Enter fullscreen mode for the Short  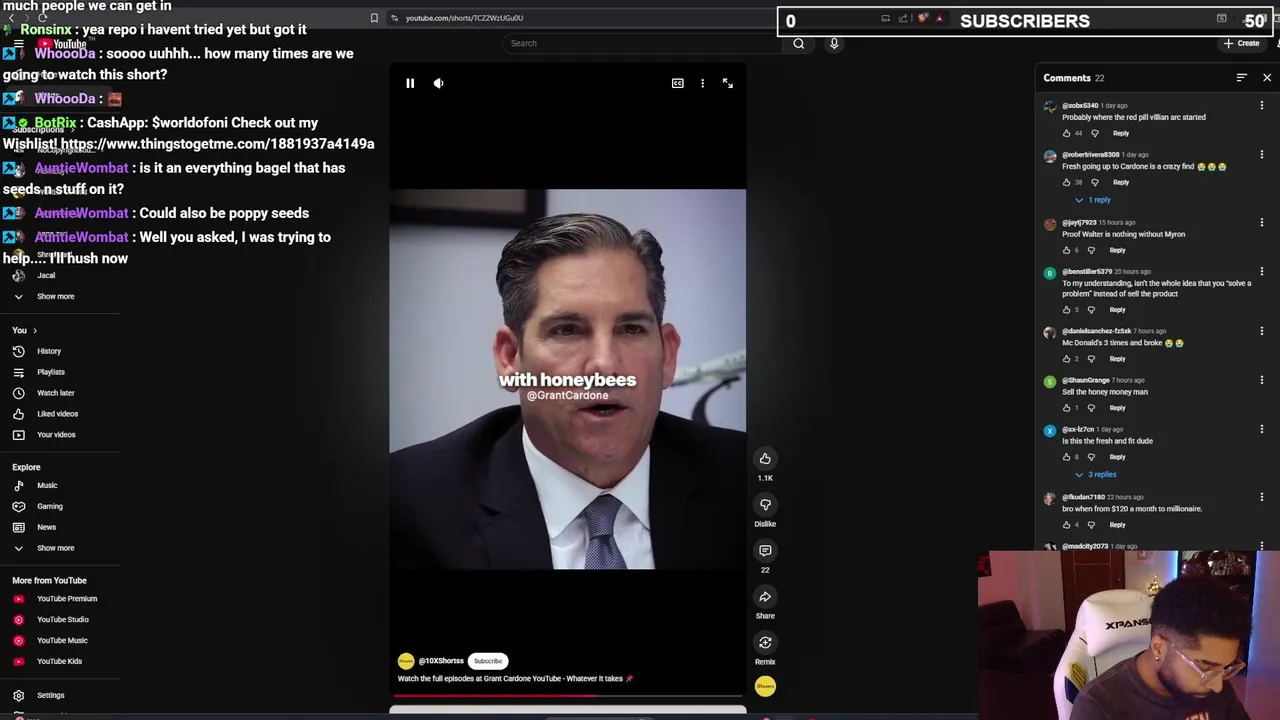point(728,83)
